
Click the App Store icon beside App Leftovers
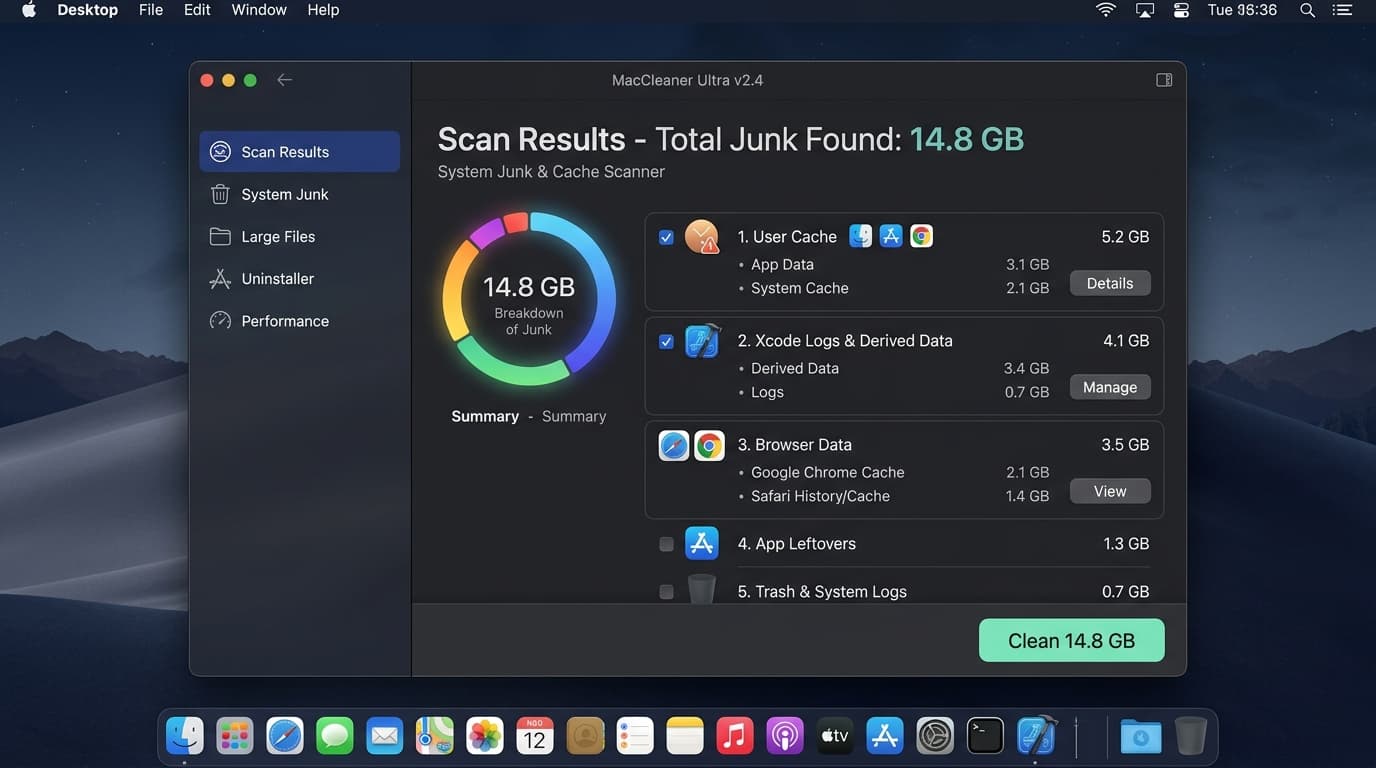click(x=702, y=543)
